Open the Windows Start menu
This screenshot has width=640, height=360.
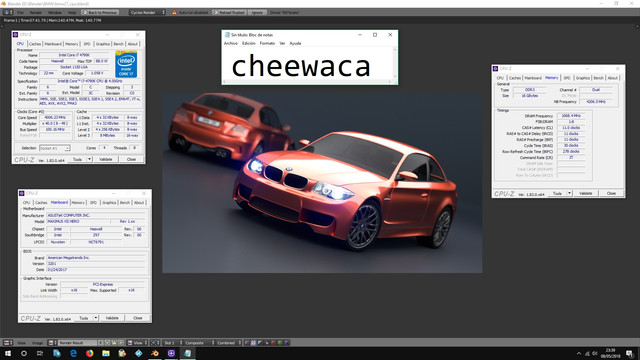[x=8, y=353]
